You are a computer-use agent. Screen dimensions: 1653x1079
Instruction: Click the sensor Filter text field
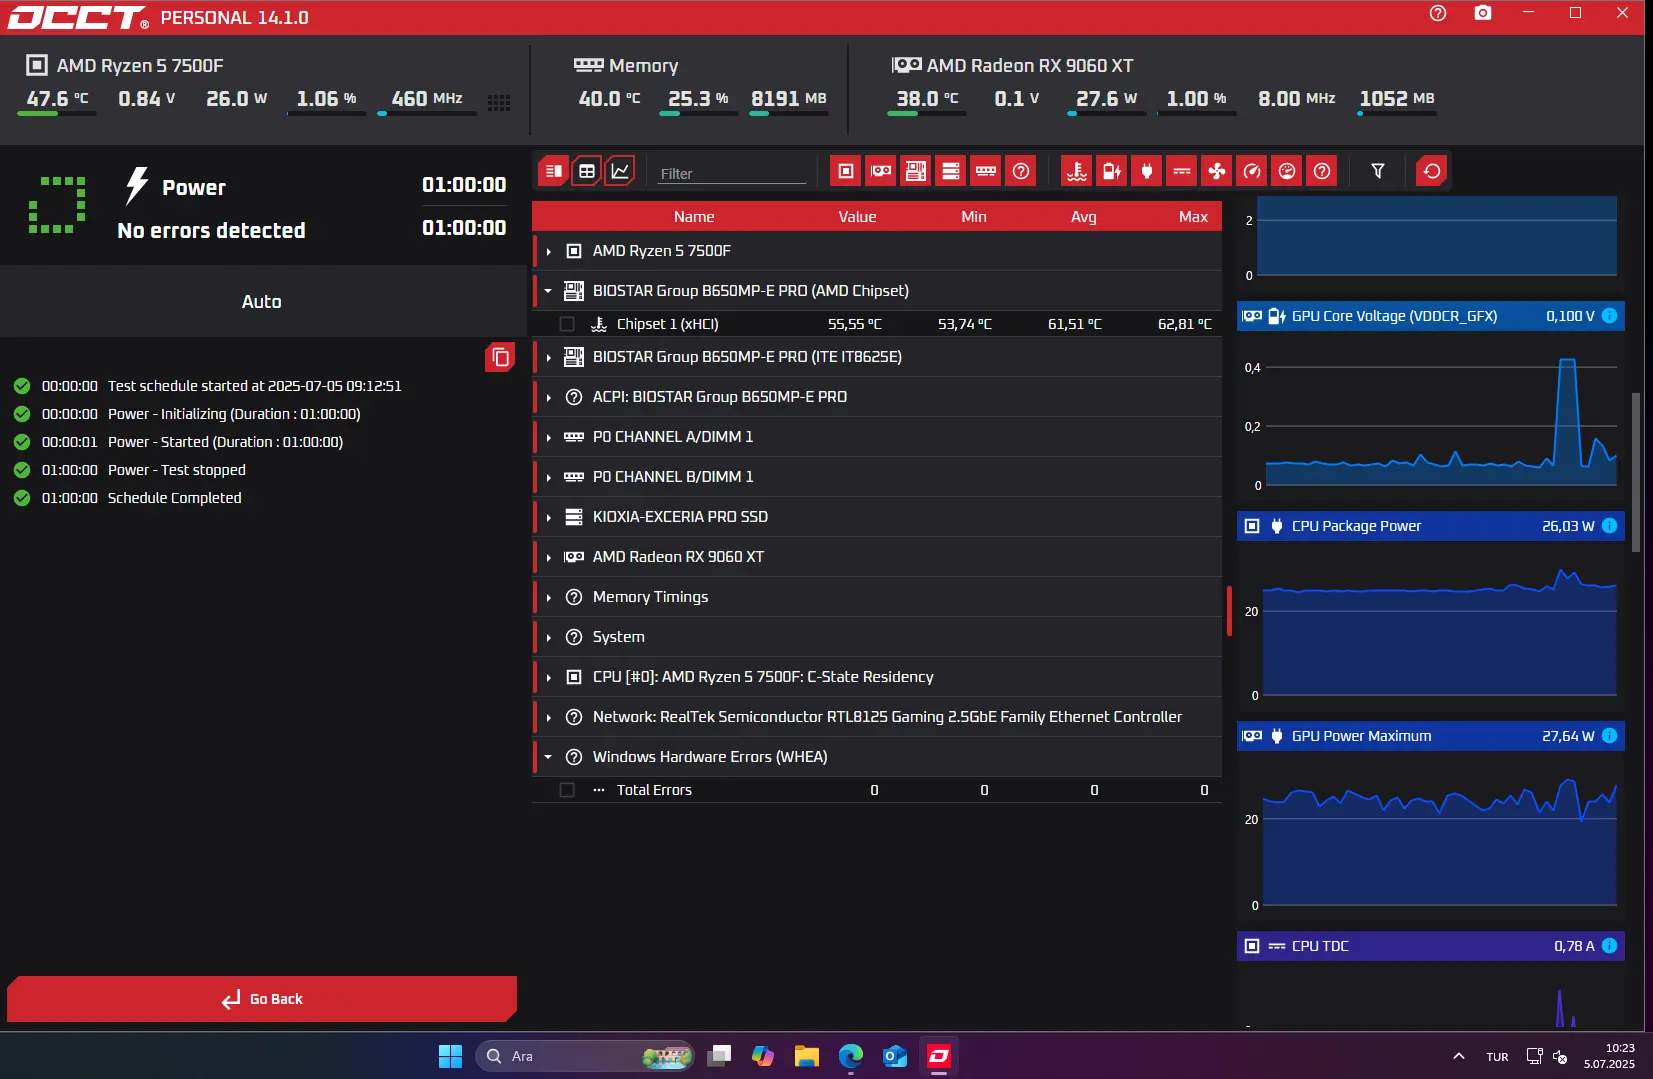coord(732,173)
